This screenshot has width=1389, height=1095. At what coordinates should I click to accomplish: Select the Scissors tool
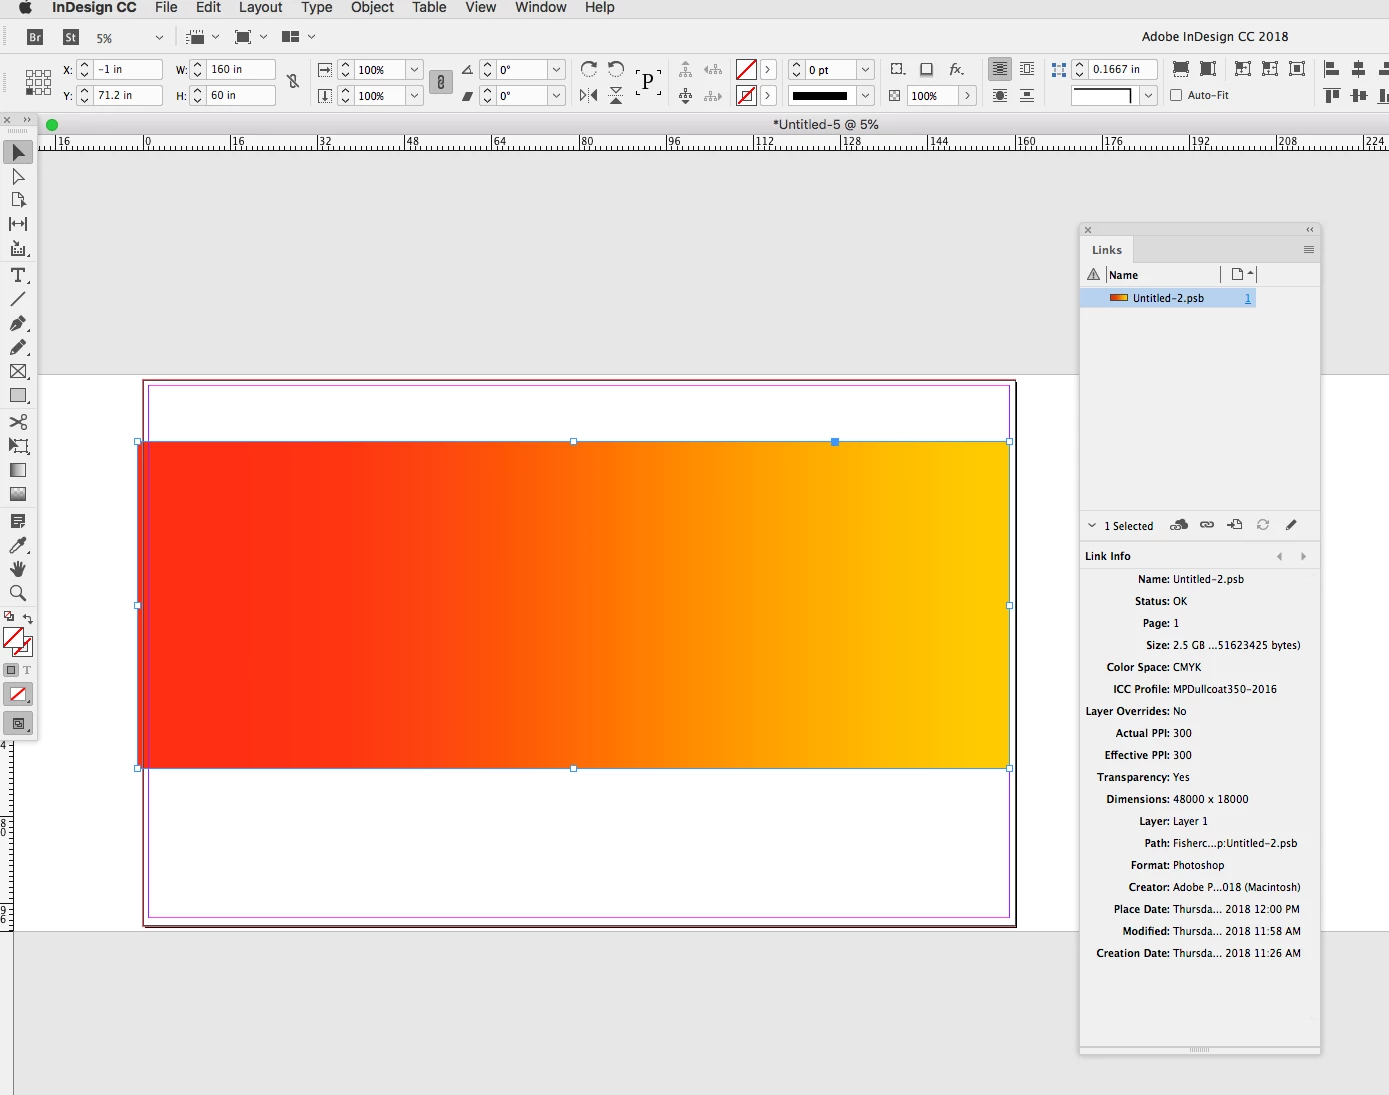tap(18, 422)
